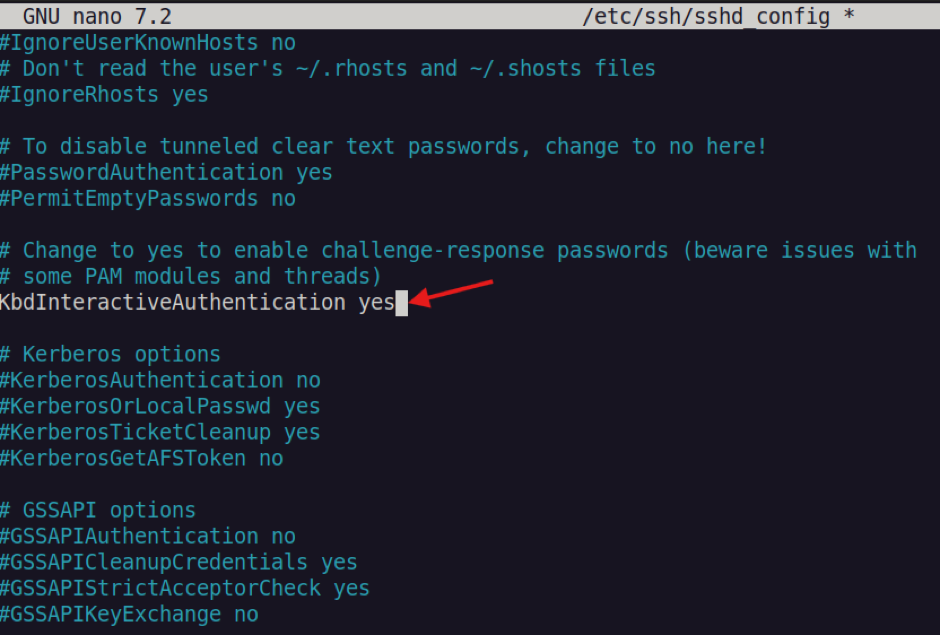This screenshot has width=940, height=635.
Task: Click the KbdInteractiveAuthentication line
Action: 197,303
